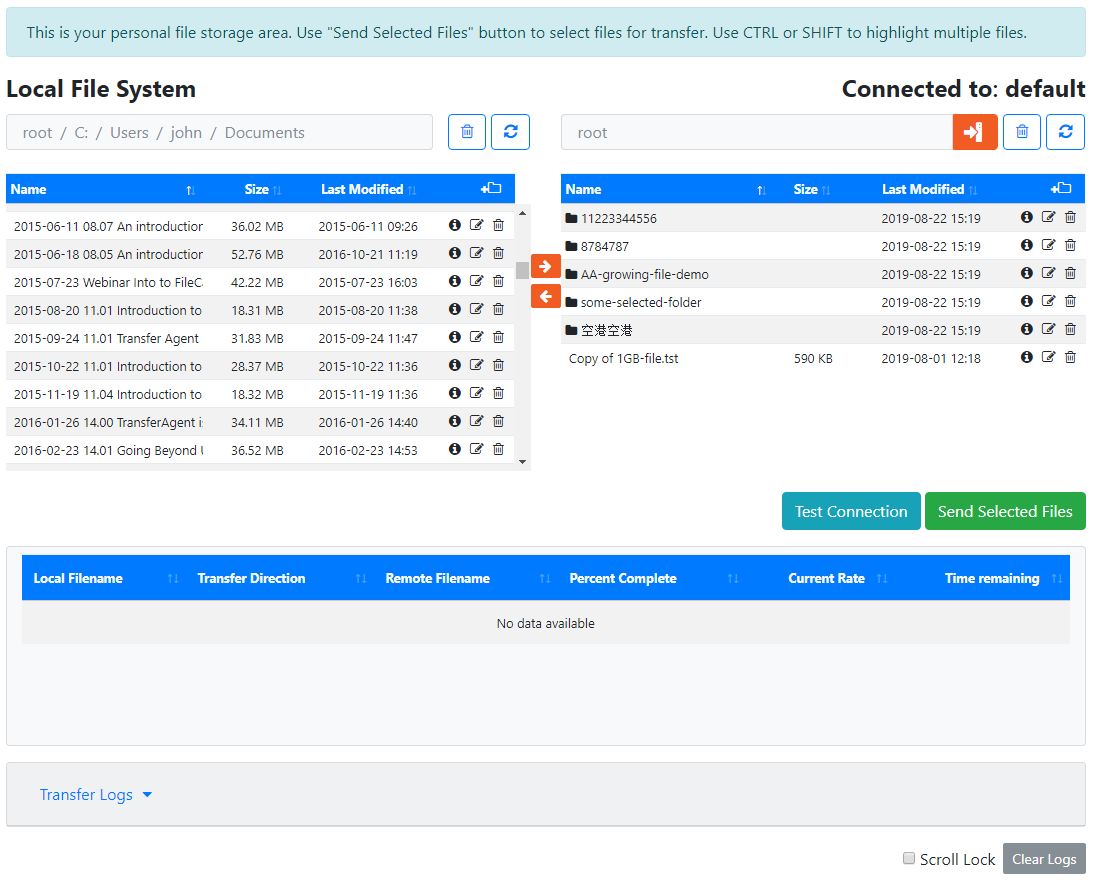Refresh the local file system listing
The image size is (1094, 886).
click(510, 132)
